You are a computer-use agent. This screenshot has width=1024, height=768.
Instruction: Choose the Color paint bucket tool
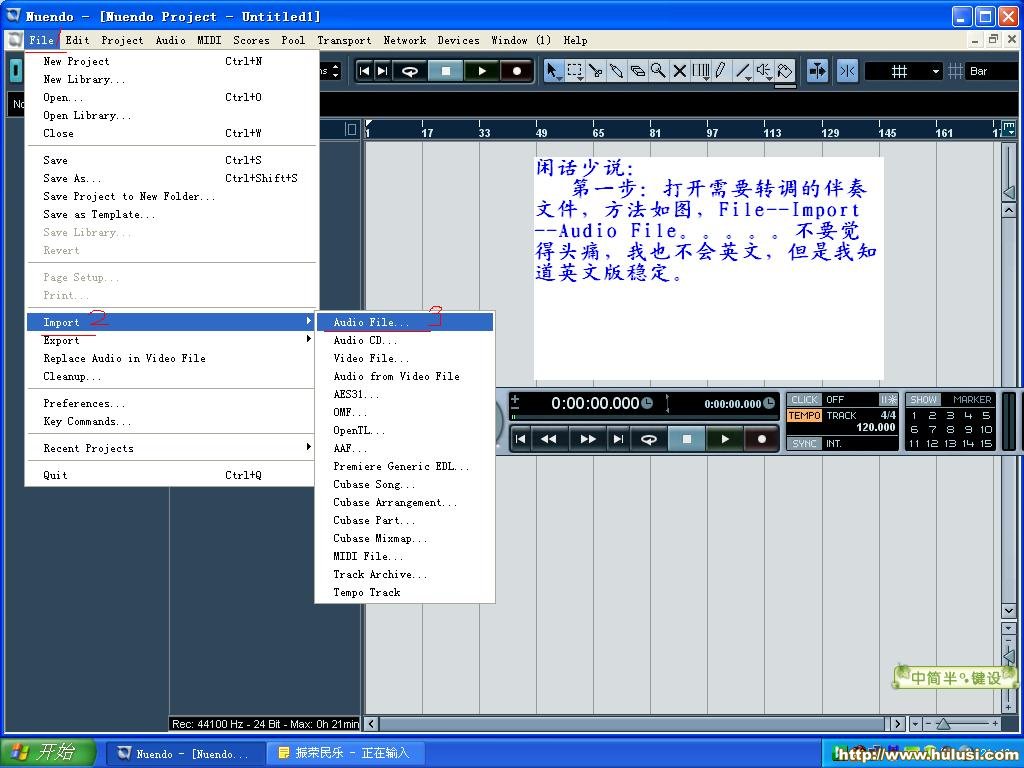click(785, 71)
